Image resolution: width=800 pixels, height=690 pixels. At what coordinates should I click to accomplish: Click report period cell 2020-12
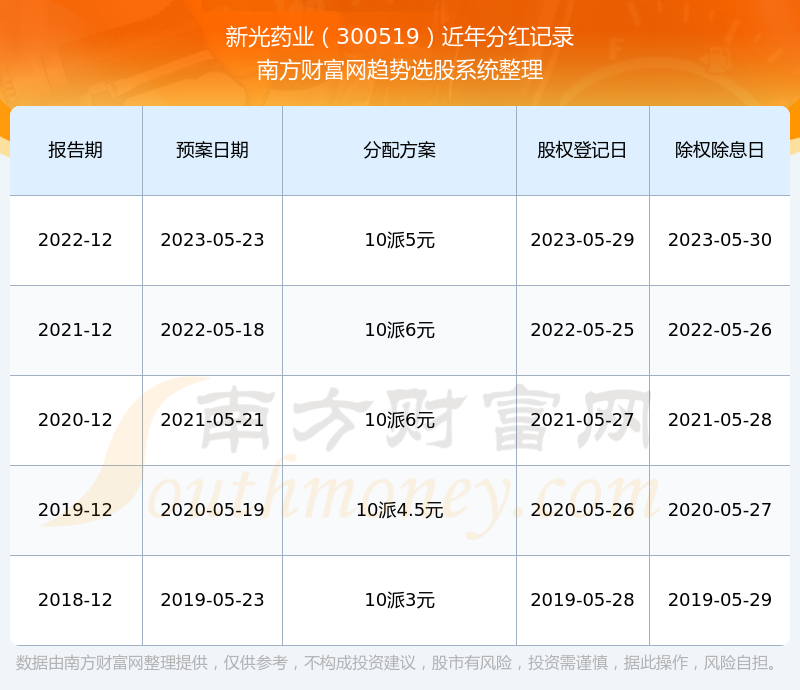pos(76,420)
